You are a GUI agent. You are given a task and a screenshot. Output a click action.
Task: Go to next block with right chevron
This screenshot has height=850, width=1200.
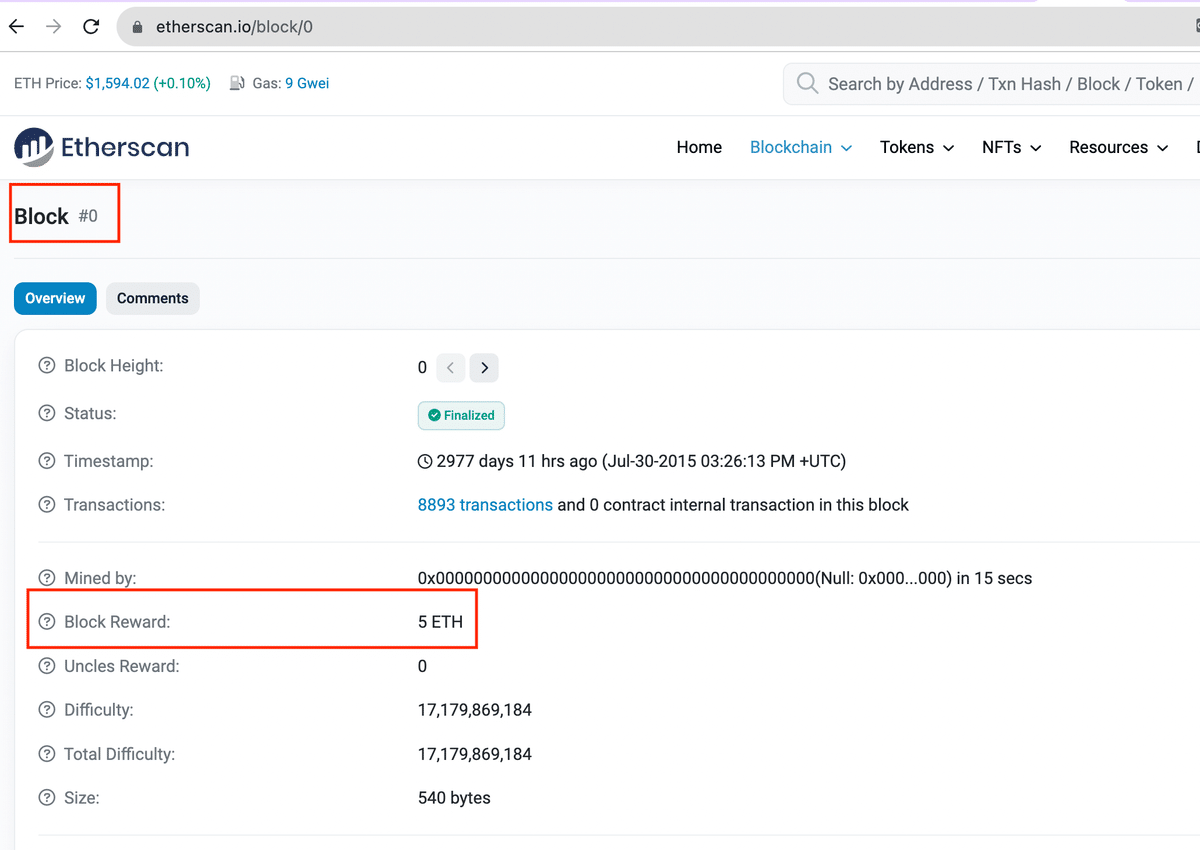coord(485,368)
